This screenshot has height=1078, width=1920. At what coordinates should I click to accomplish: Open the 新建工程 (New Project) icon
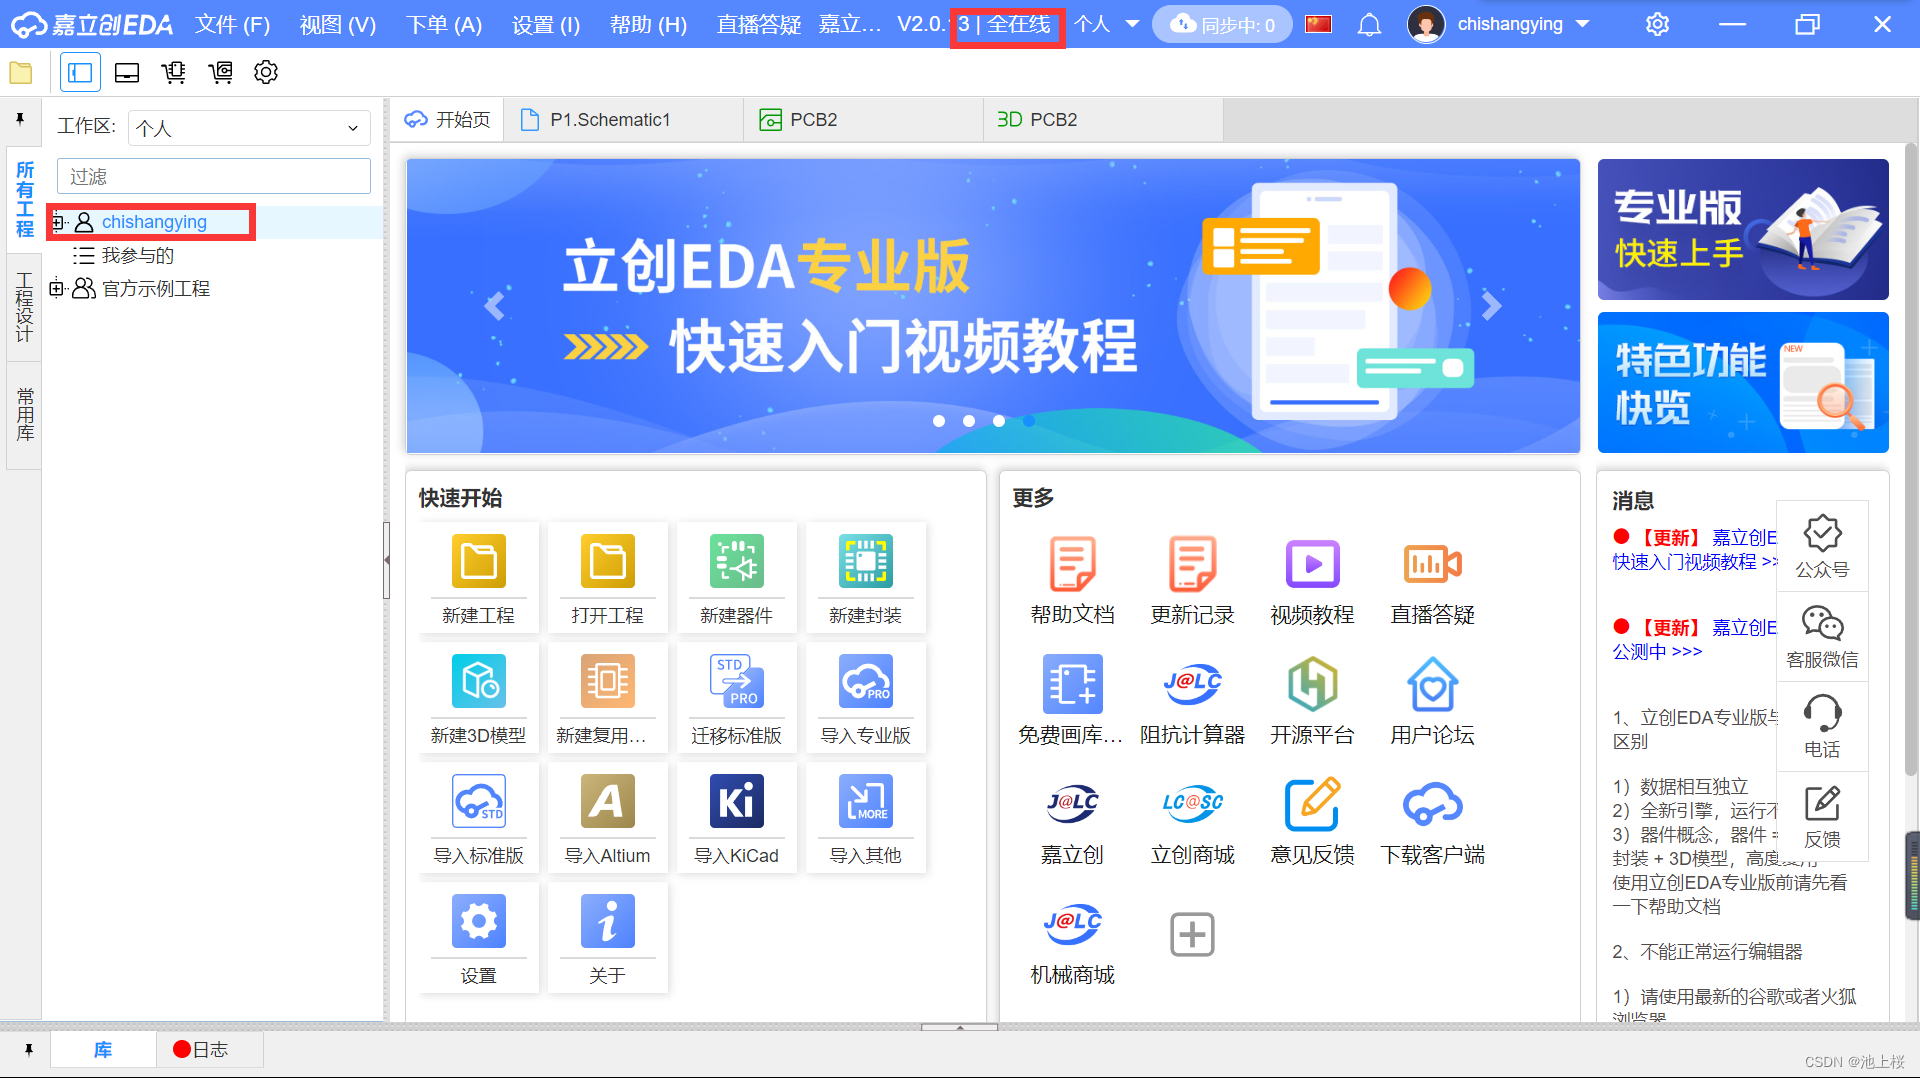coord(478,578)
